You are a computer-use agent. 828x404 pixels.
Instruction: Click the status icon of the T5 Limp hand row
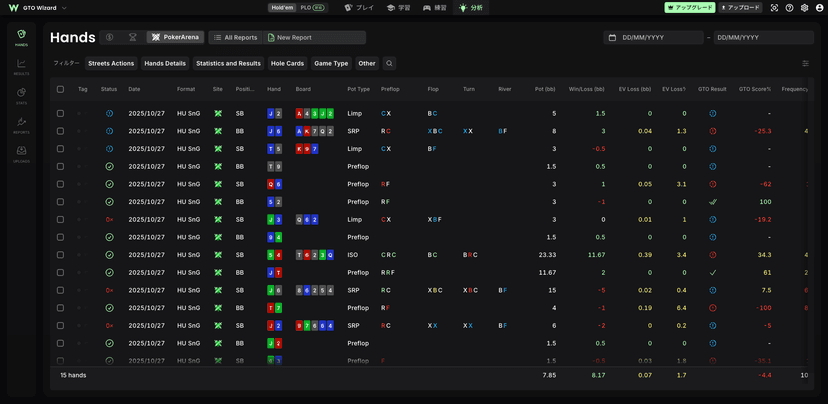(109, 149)
